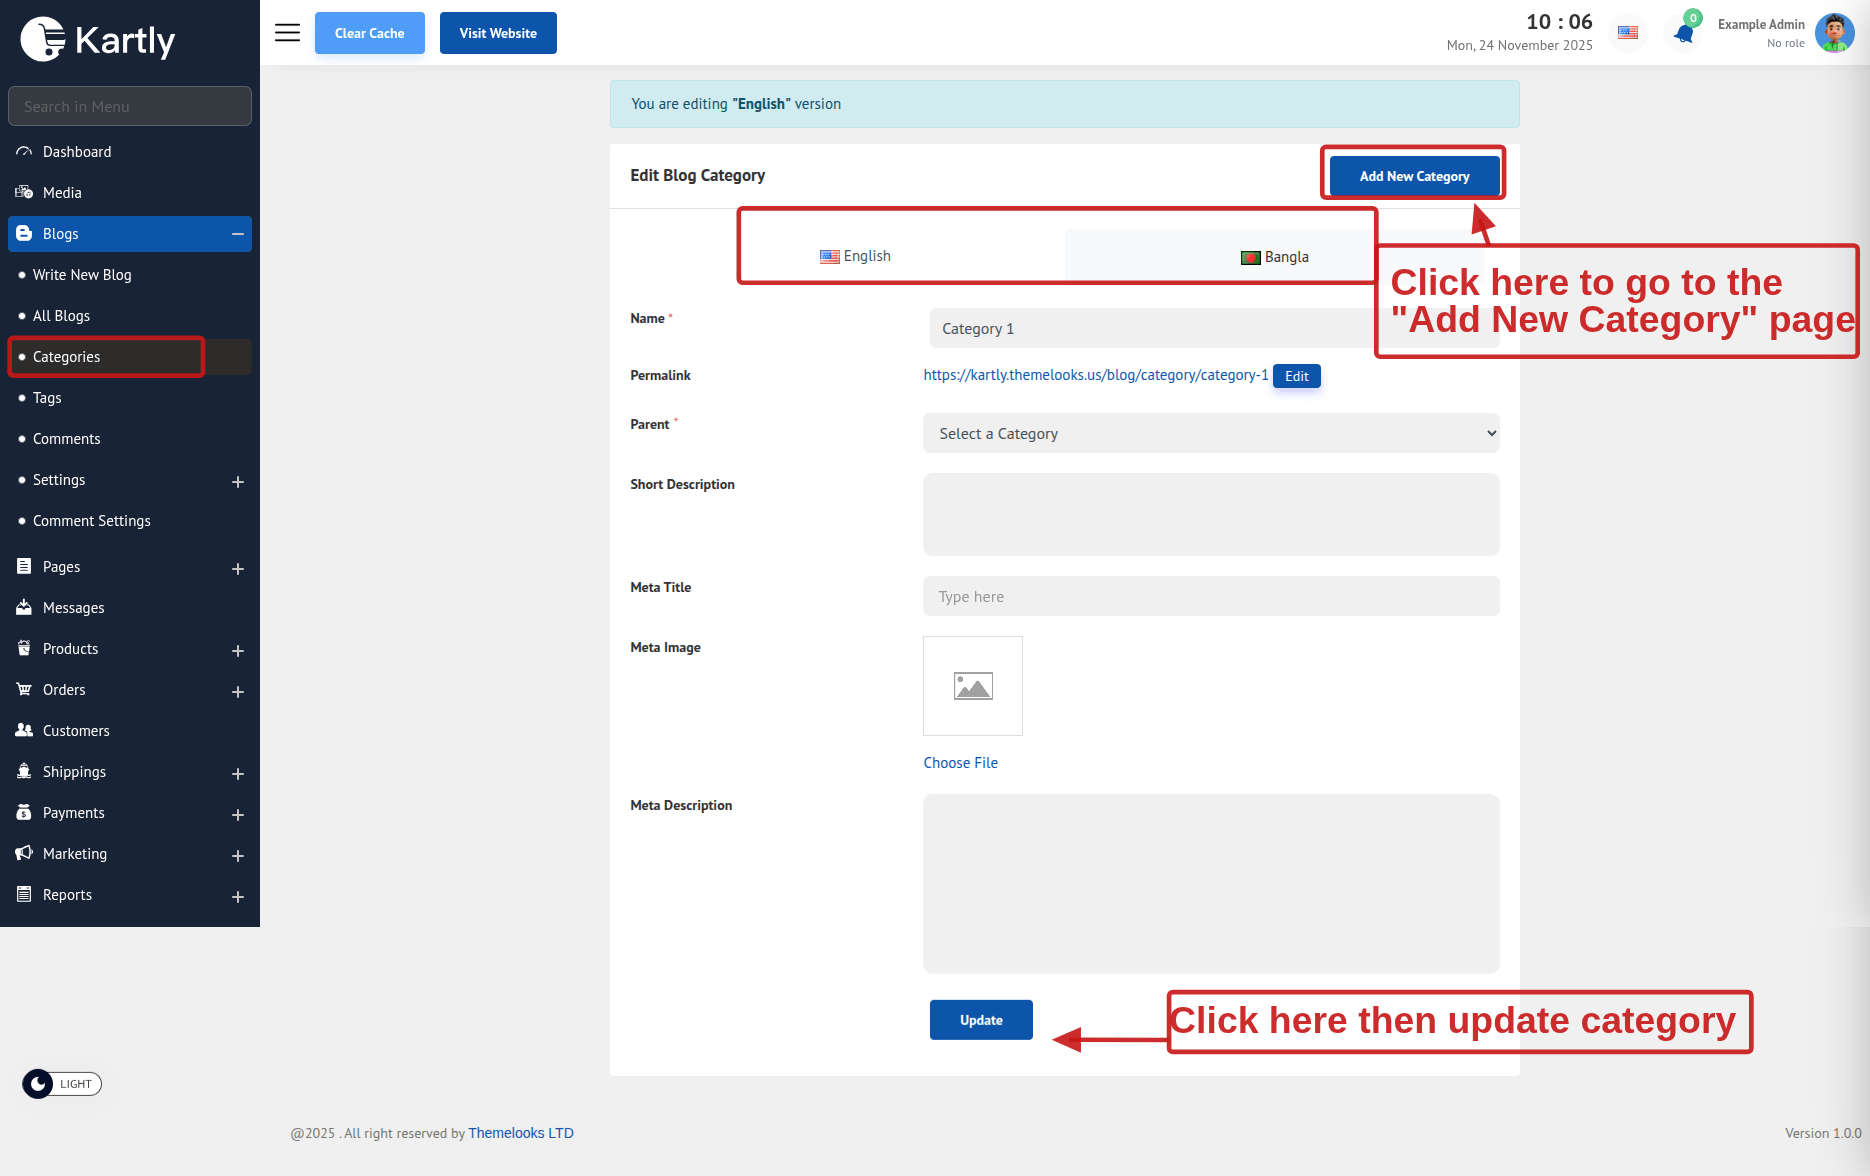Click the hamburger menu icon

click(287, 33)
